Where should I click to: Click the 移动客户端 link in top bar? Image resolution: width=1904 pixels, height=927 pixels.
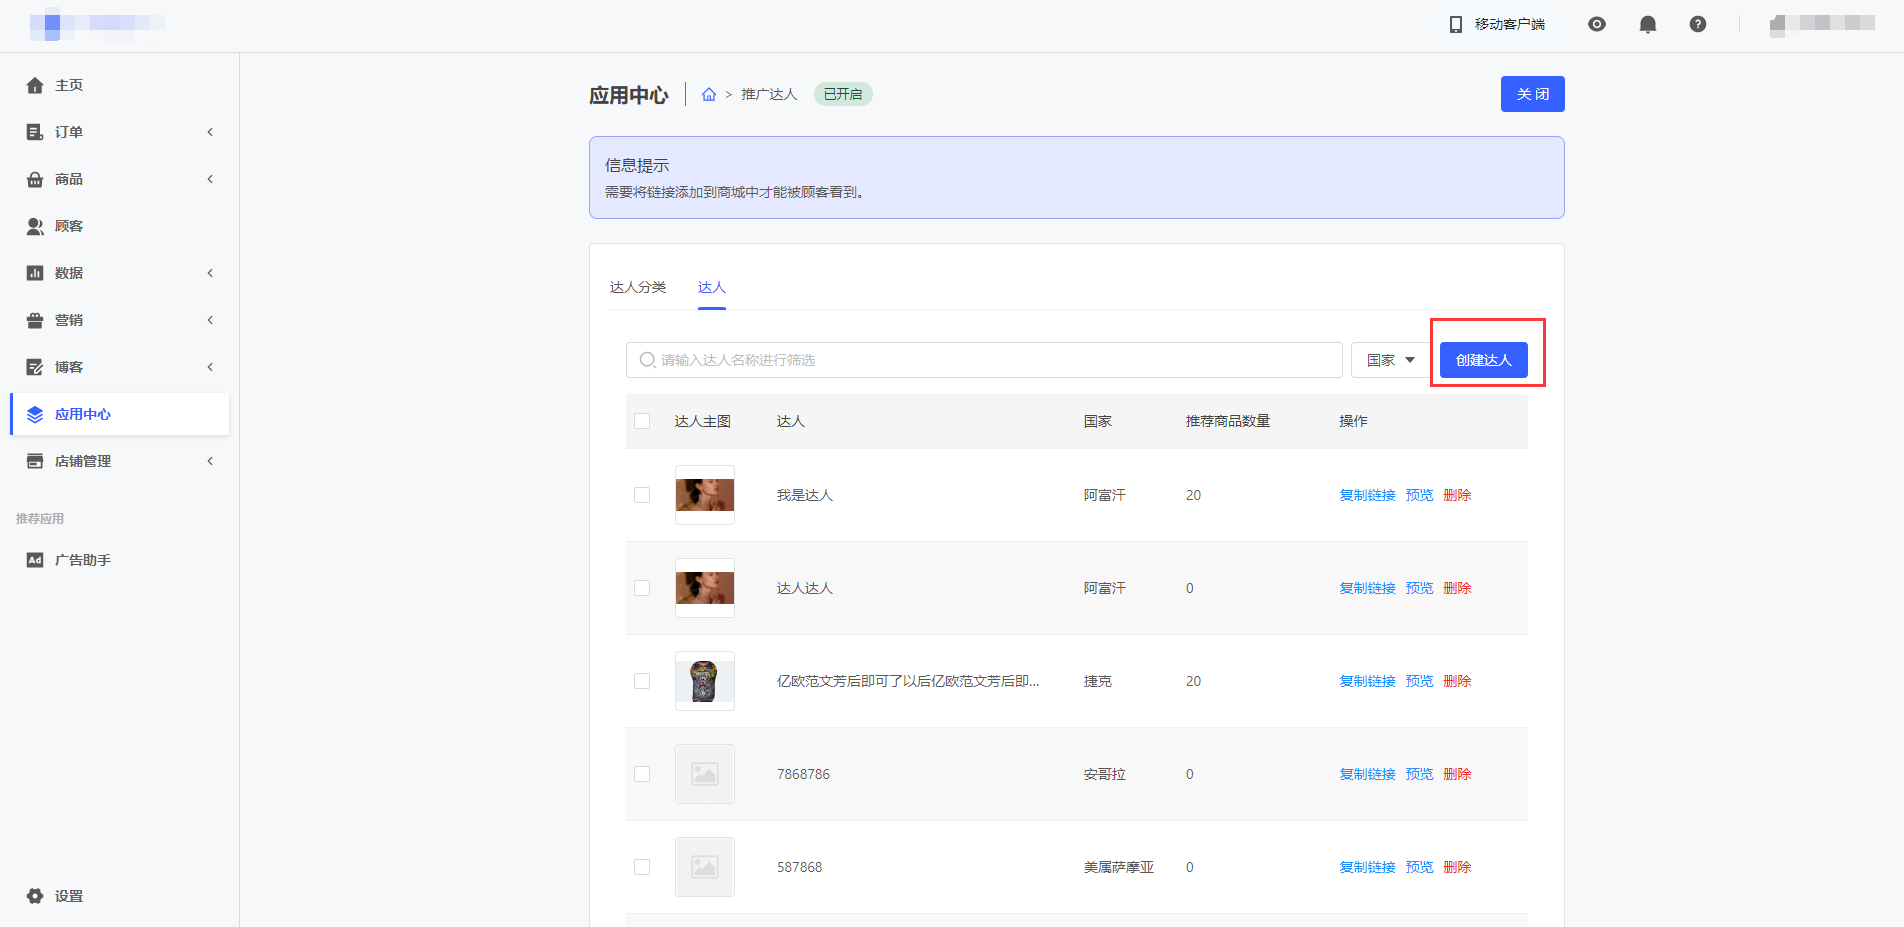coord(1510,24)
